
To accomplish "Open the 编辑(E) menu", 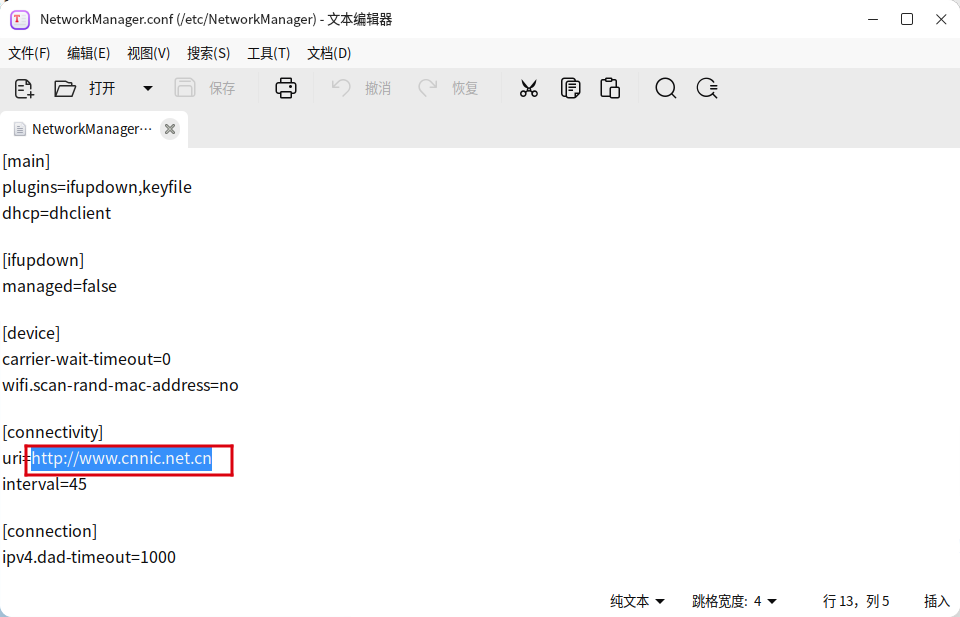I will [x=88, y=53].
